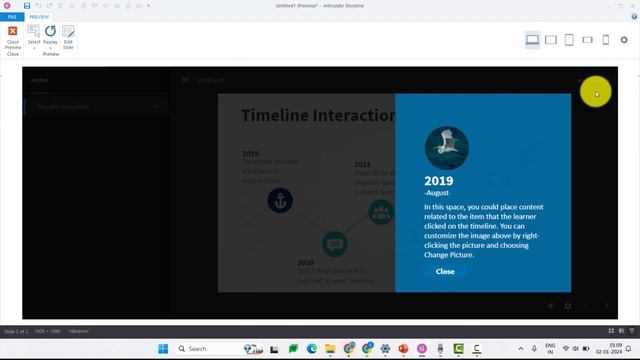Open green Camtasia icon in taskbar
The height and width of the screenshot is (360, 640).
458,349
